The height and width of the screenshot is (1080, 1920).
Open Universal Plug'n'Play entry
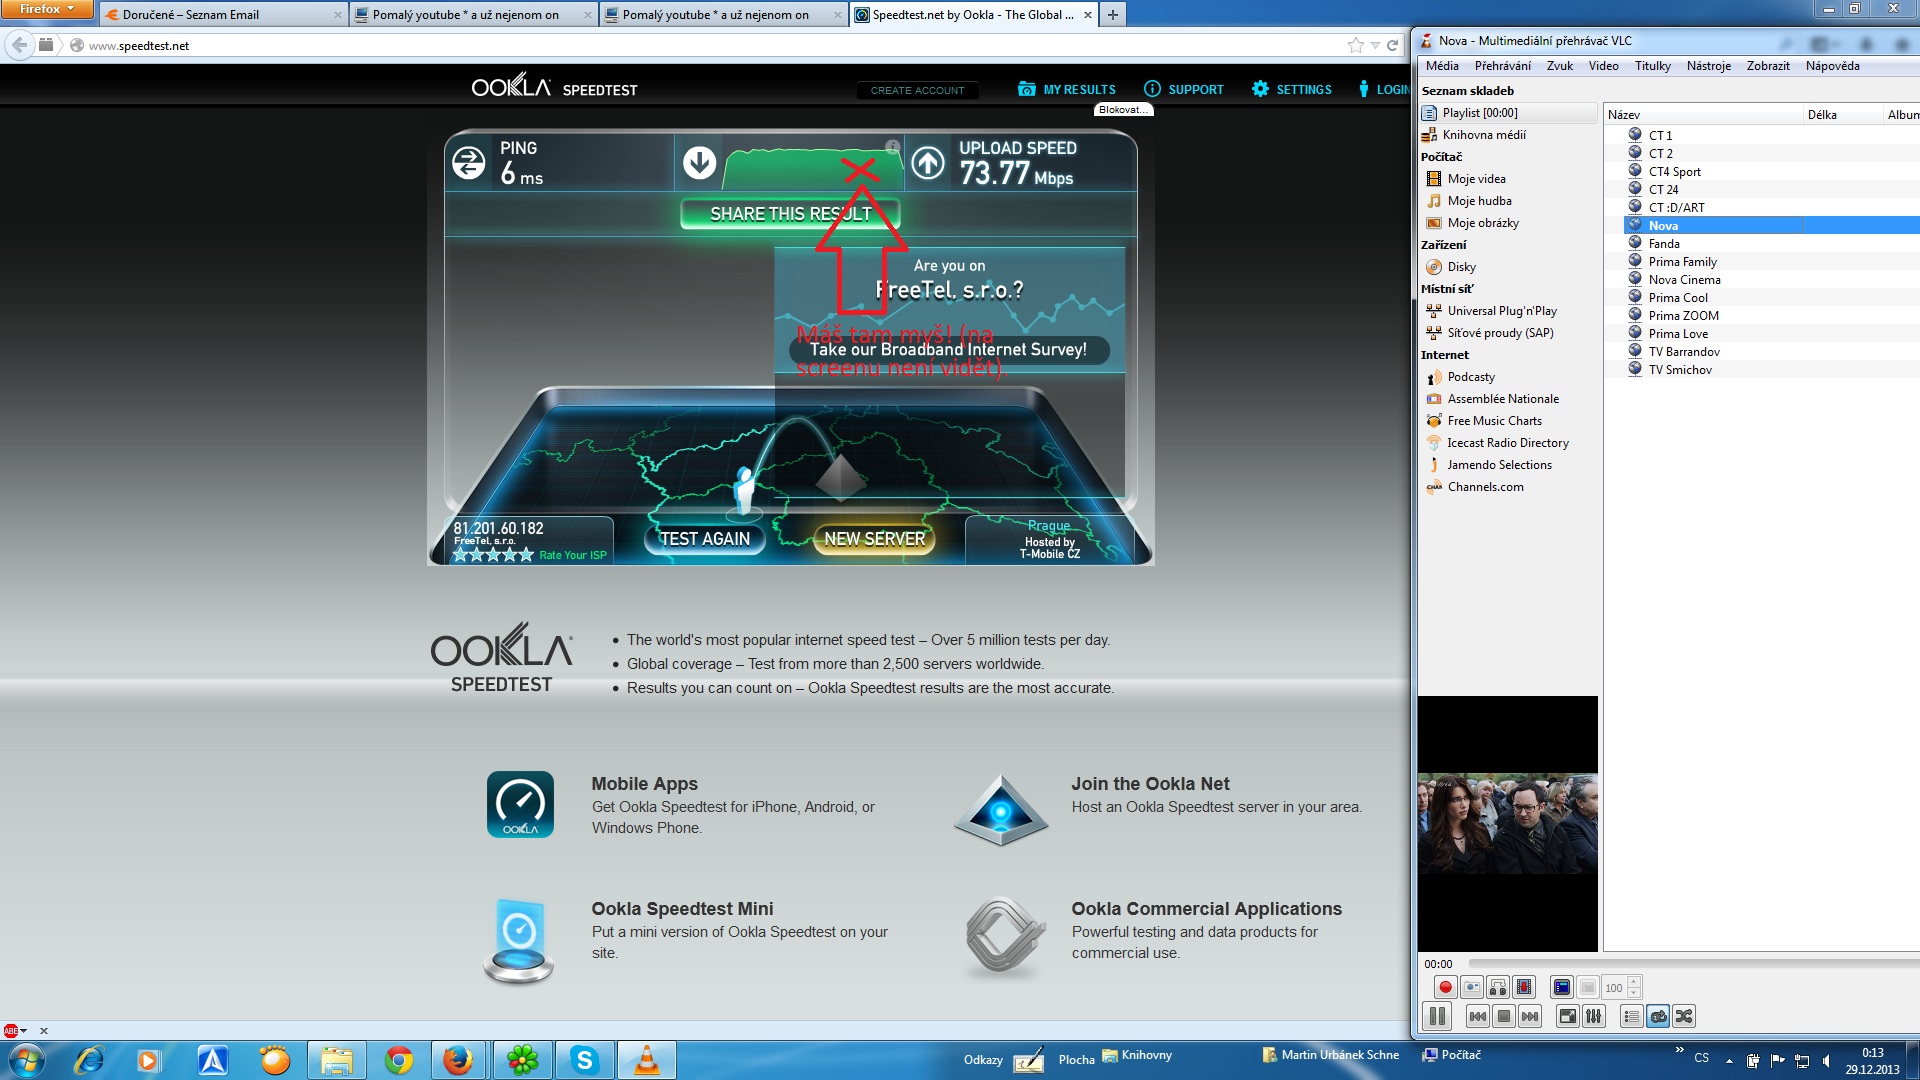[x=1501, y=311]
